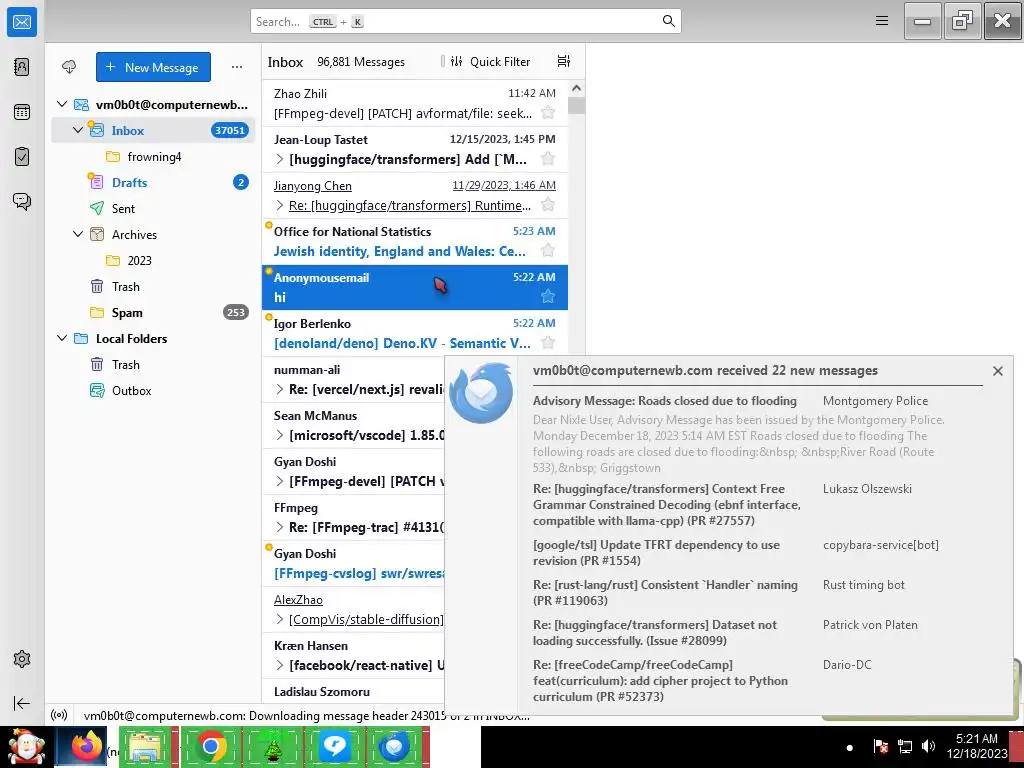Collapse the spaces toolbar arrow

point(22,703)
